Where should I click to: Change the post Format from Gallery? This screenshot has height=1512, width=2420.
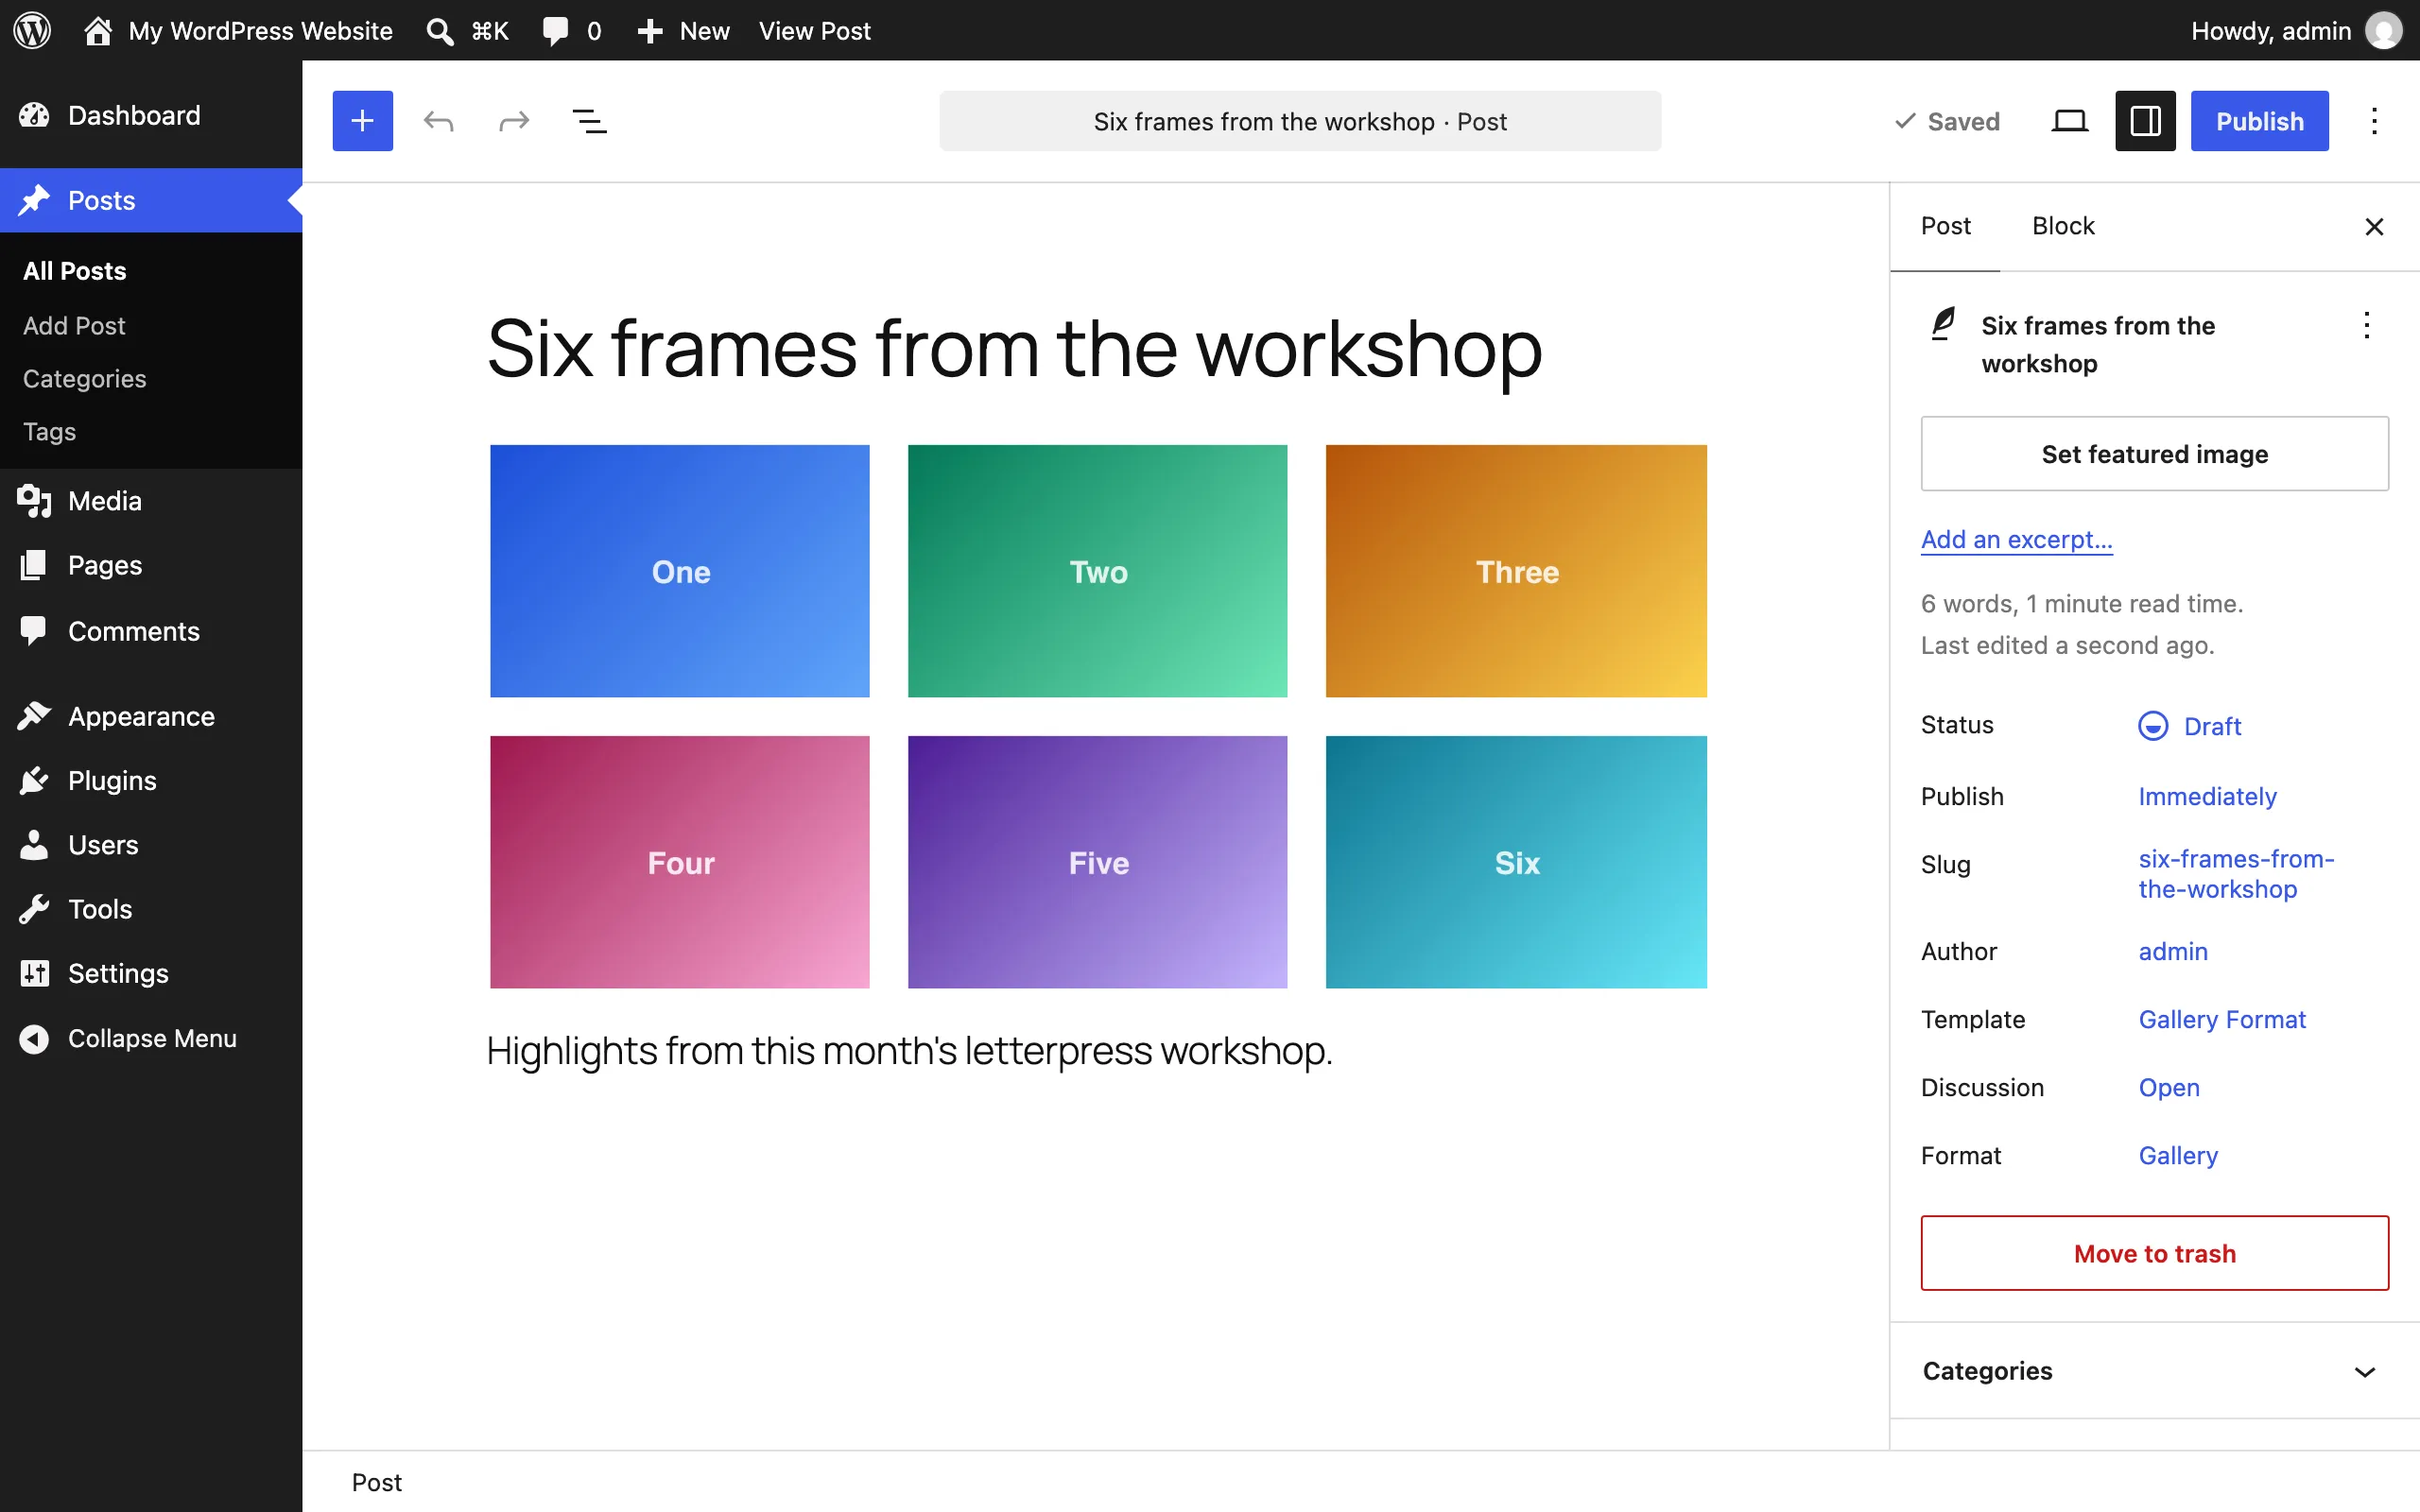2178,1155
